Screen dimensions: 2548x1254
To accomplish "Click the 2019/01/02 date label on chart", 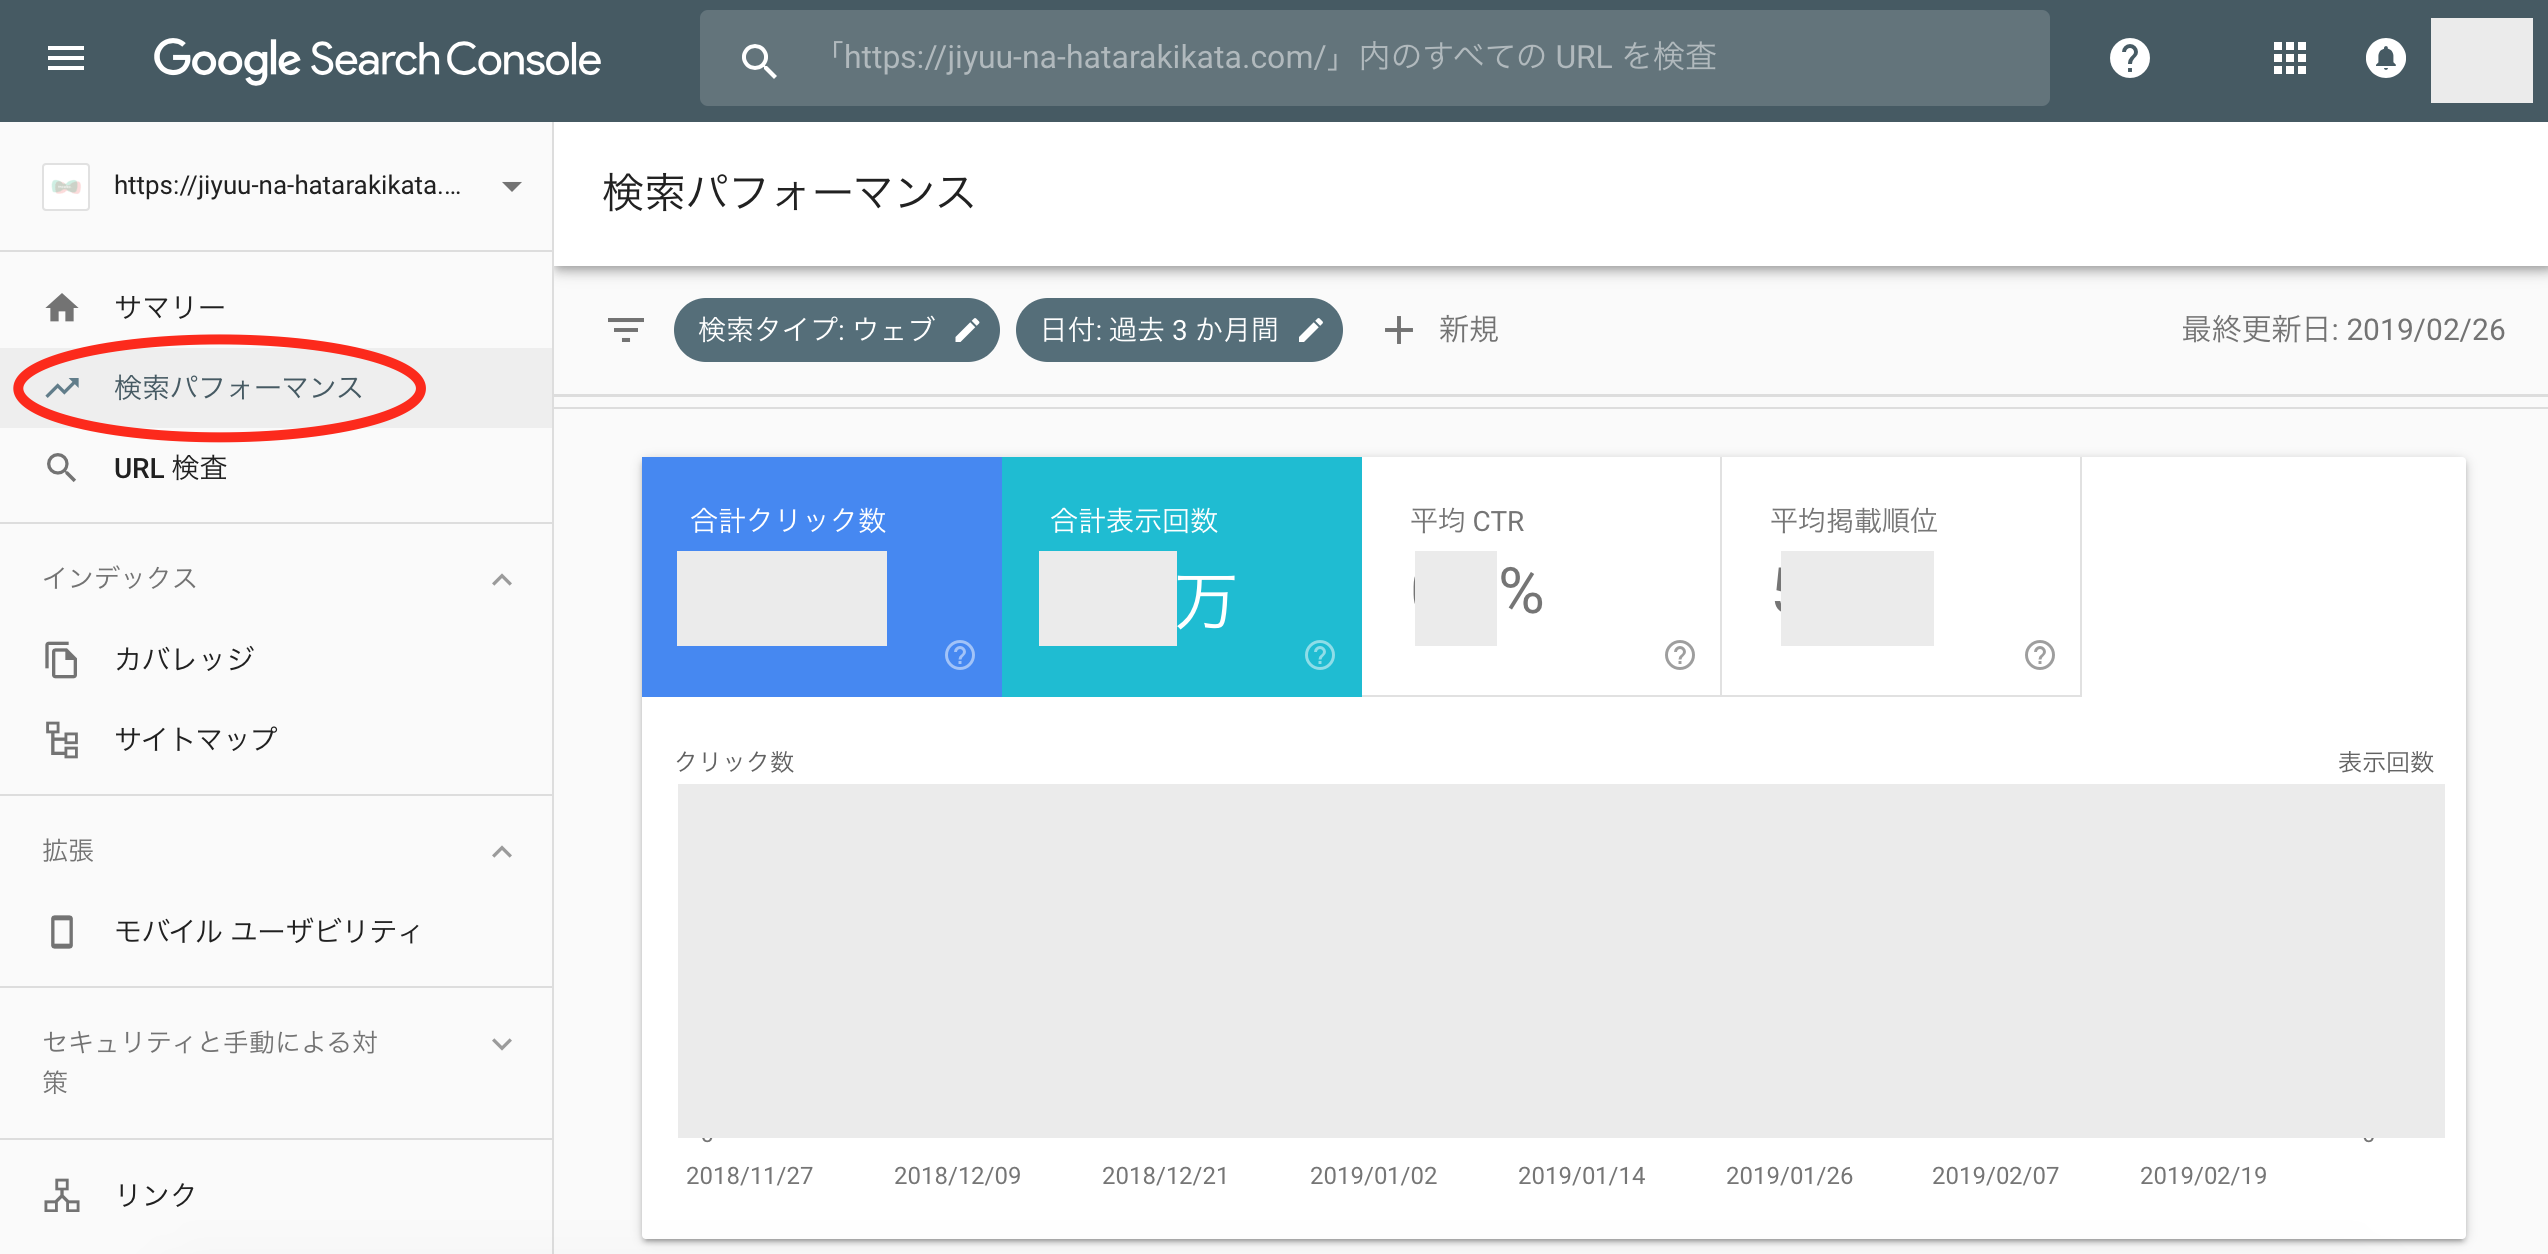I will click(1373, 1176).
